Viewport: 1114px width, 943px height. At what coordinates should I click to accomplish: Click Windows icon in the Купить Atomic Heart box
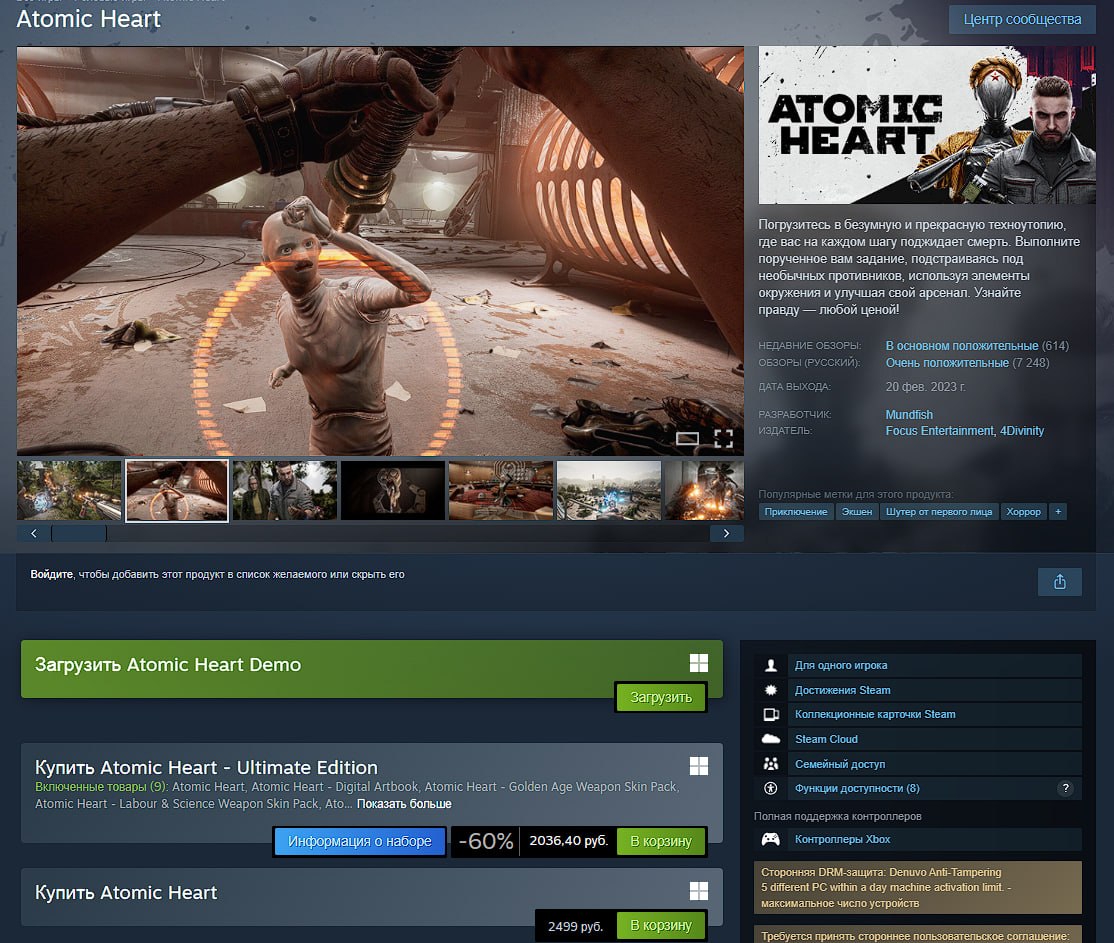(x=698, y=890)
